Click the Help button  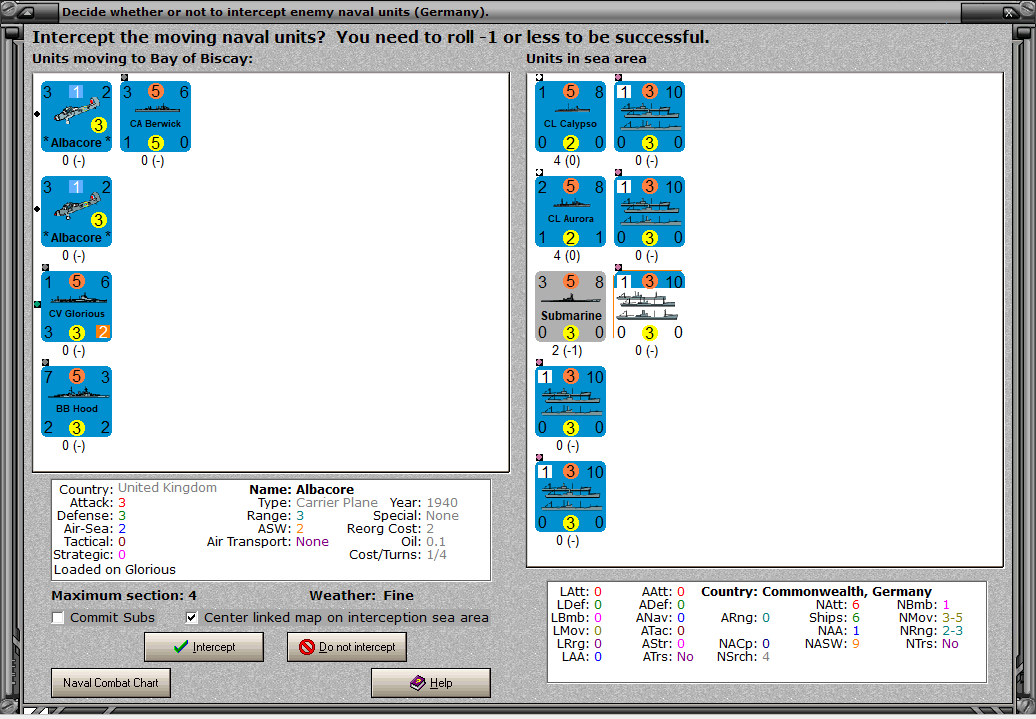click(x=430, y=682)
